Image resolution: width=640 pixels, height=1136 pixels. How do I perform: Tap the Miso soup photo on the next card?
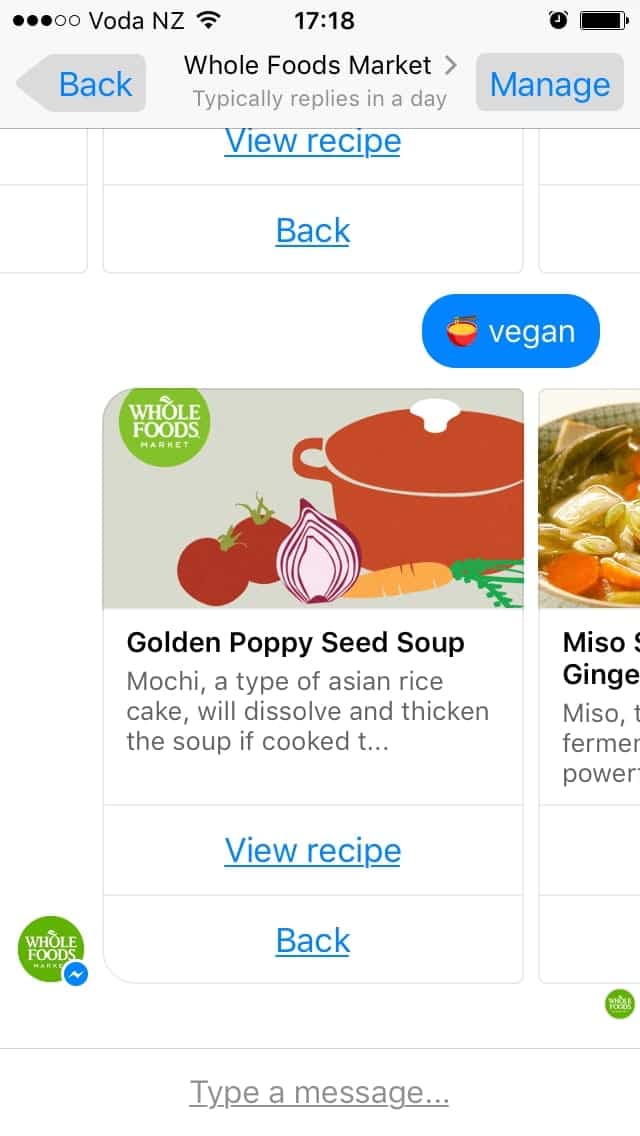point(590,500)
